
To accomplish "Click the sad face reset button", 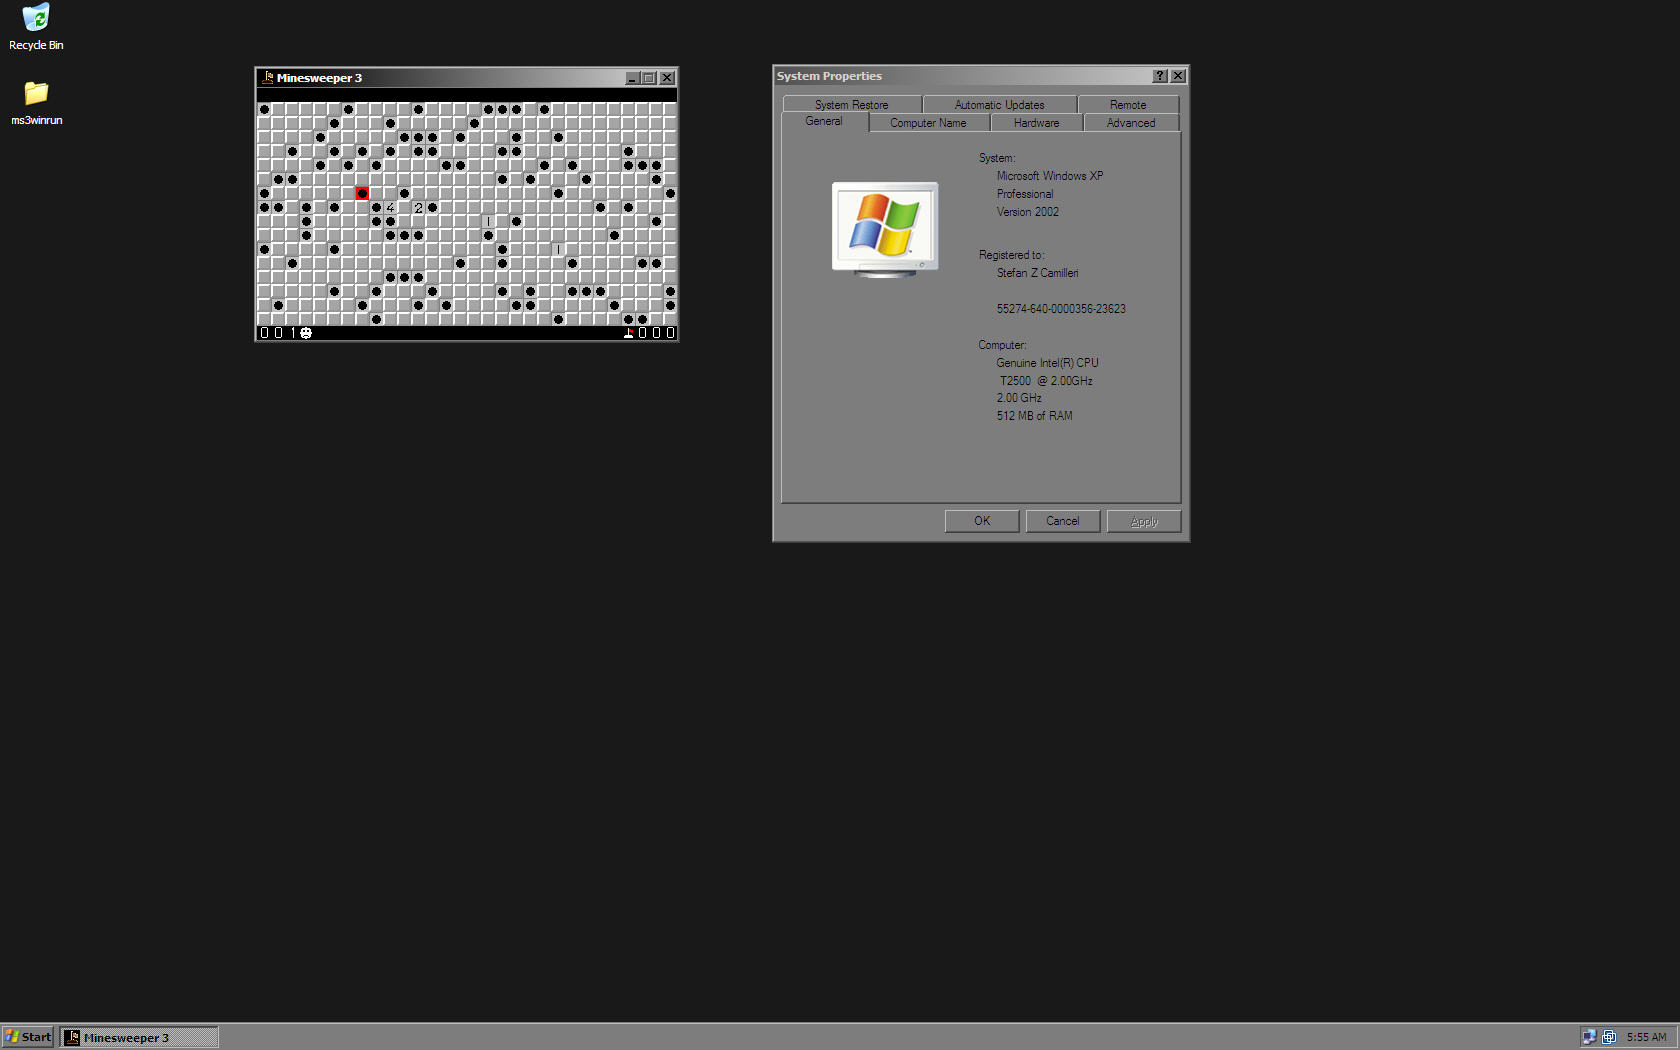I will (x=306, y=333).
